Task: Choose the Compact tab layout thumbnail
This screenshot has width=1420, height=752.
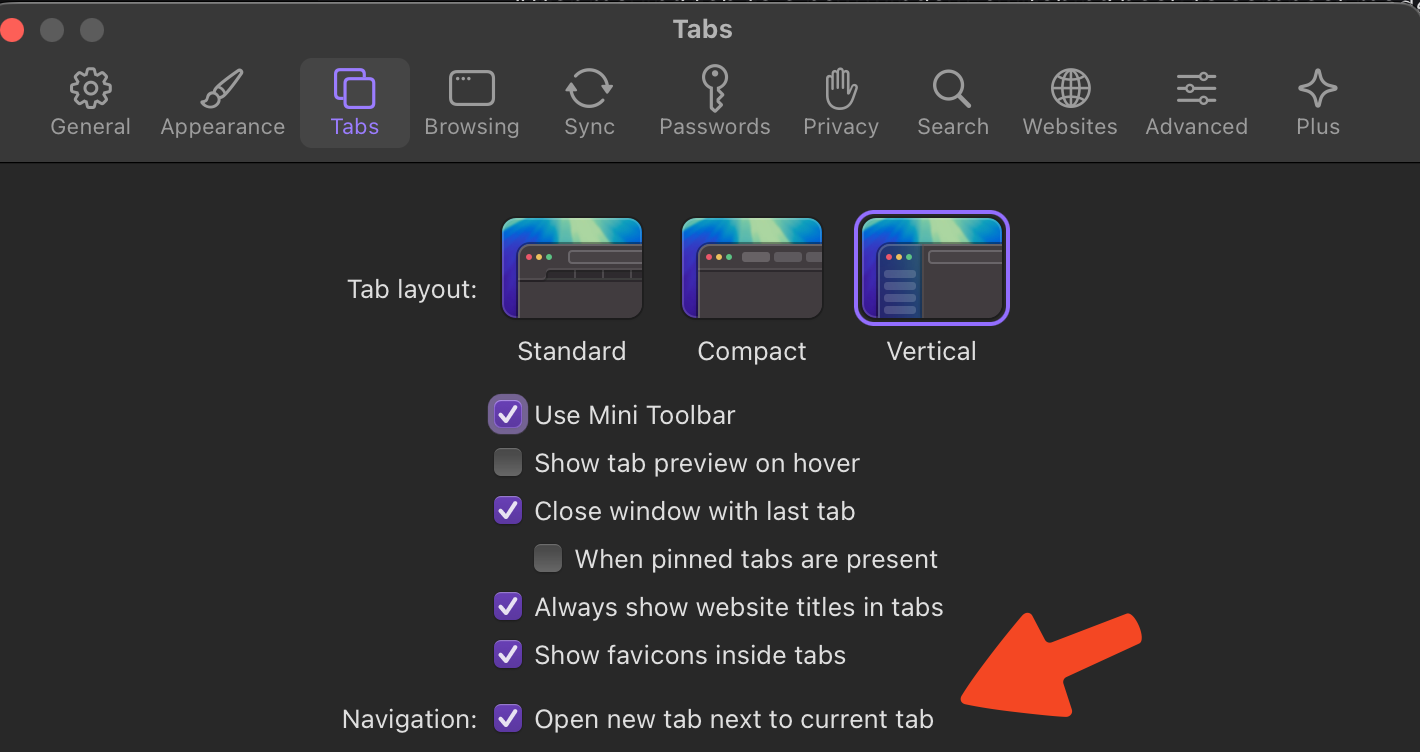Action: tap(752, 269)
